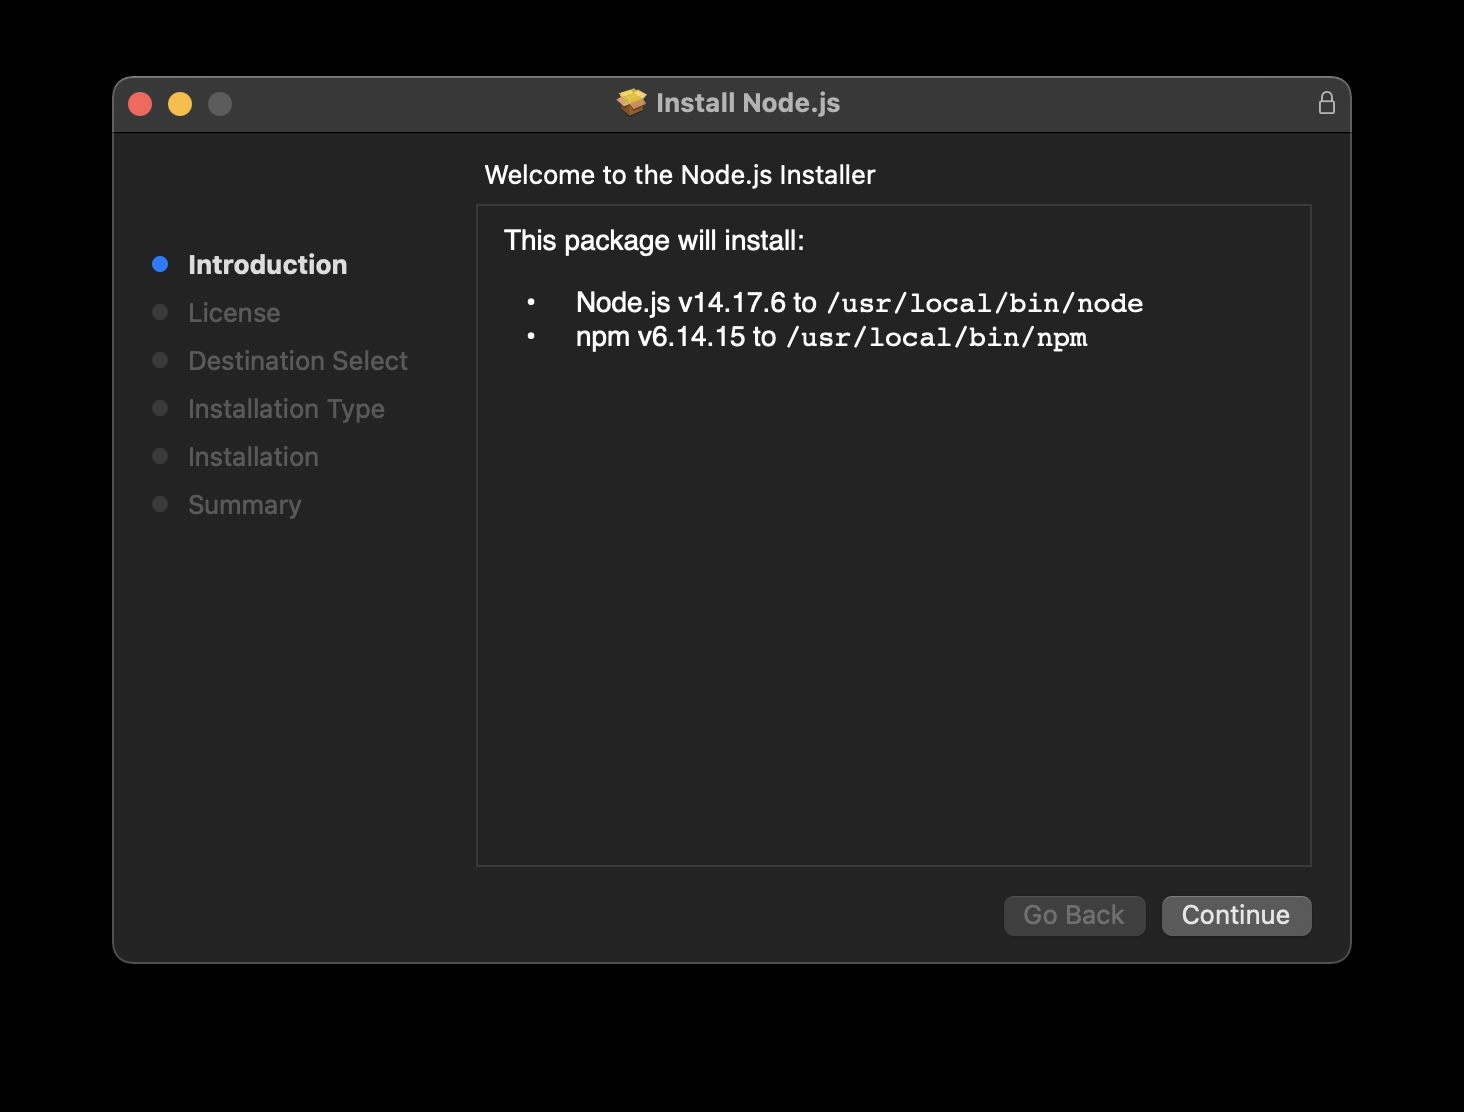Click the Node.js v14.17.6 text
This screenshot has width=1464, height=1112.
[681, 303]
